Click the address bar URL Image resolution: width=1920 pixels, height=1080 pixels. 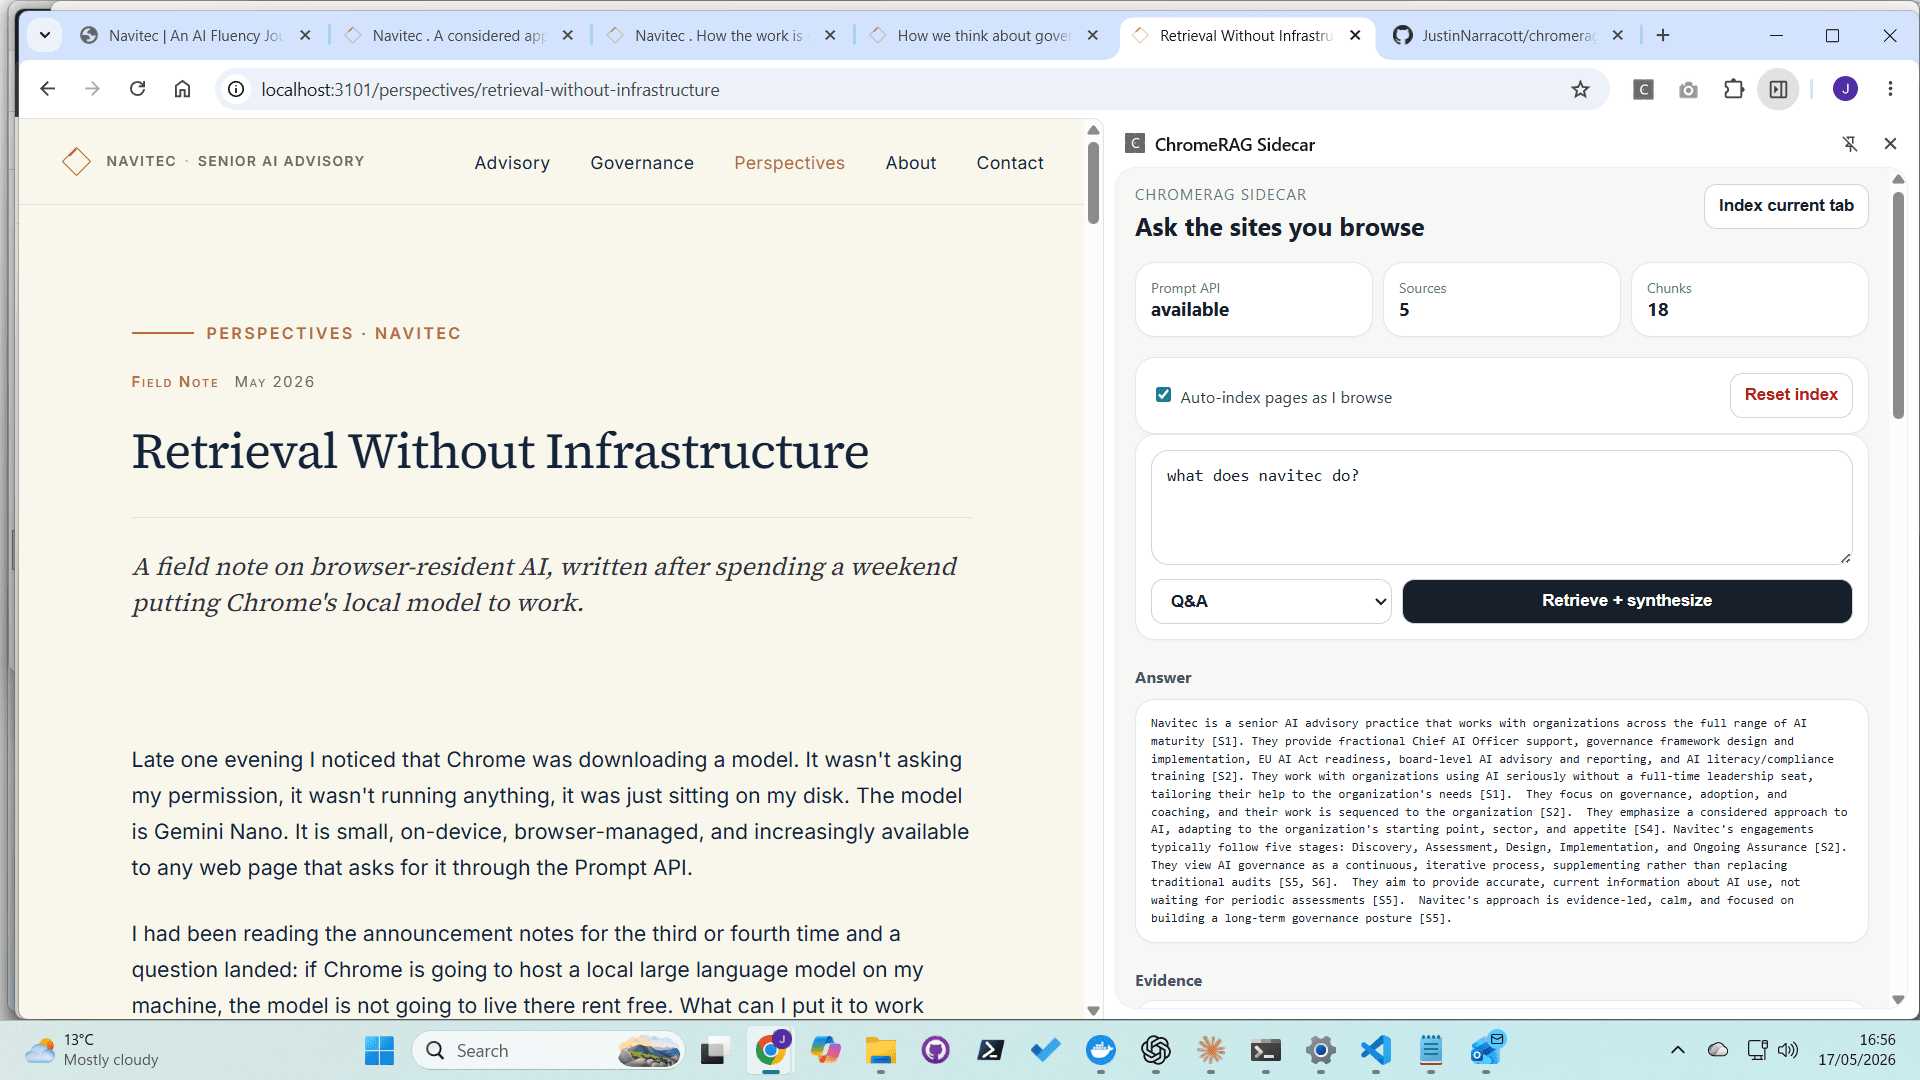point(490,90)
